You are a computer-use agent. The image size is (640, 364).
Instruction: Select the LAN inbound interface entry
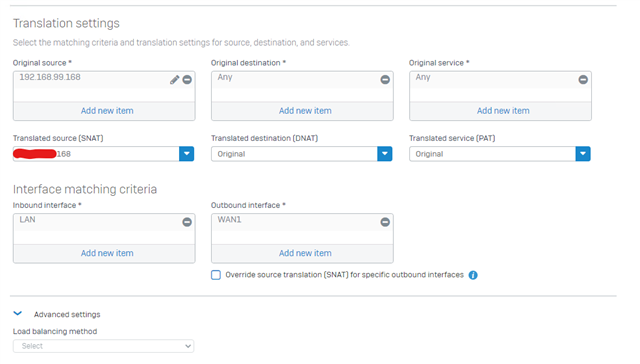tap(27, 220)
